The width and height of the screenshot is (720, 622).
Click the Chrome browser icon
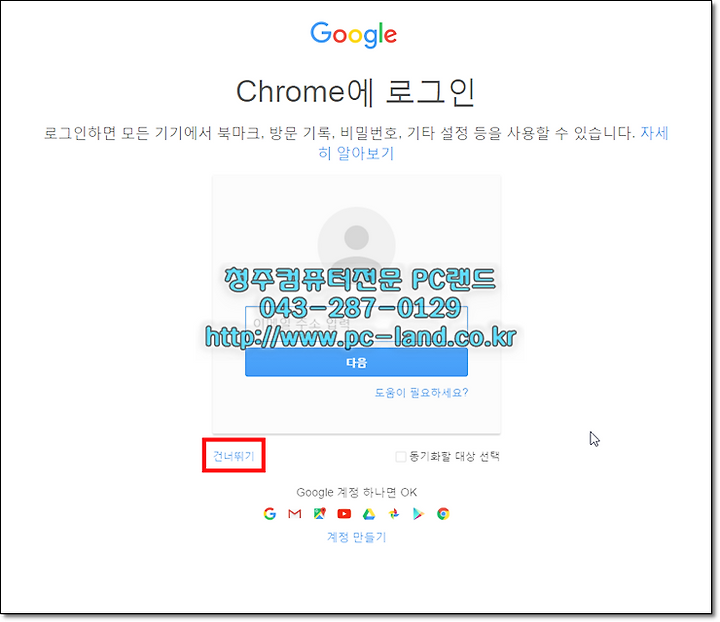tap(443, 514)
